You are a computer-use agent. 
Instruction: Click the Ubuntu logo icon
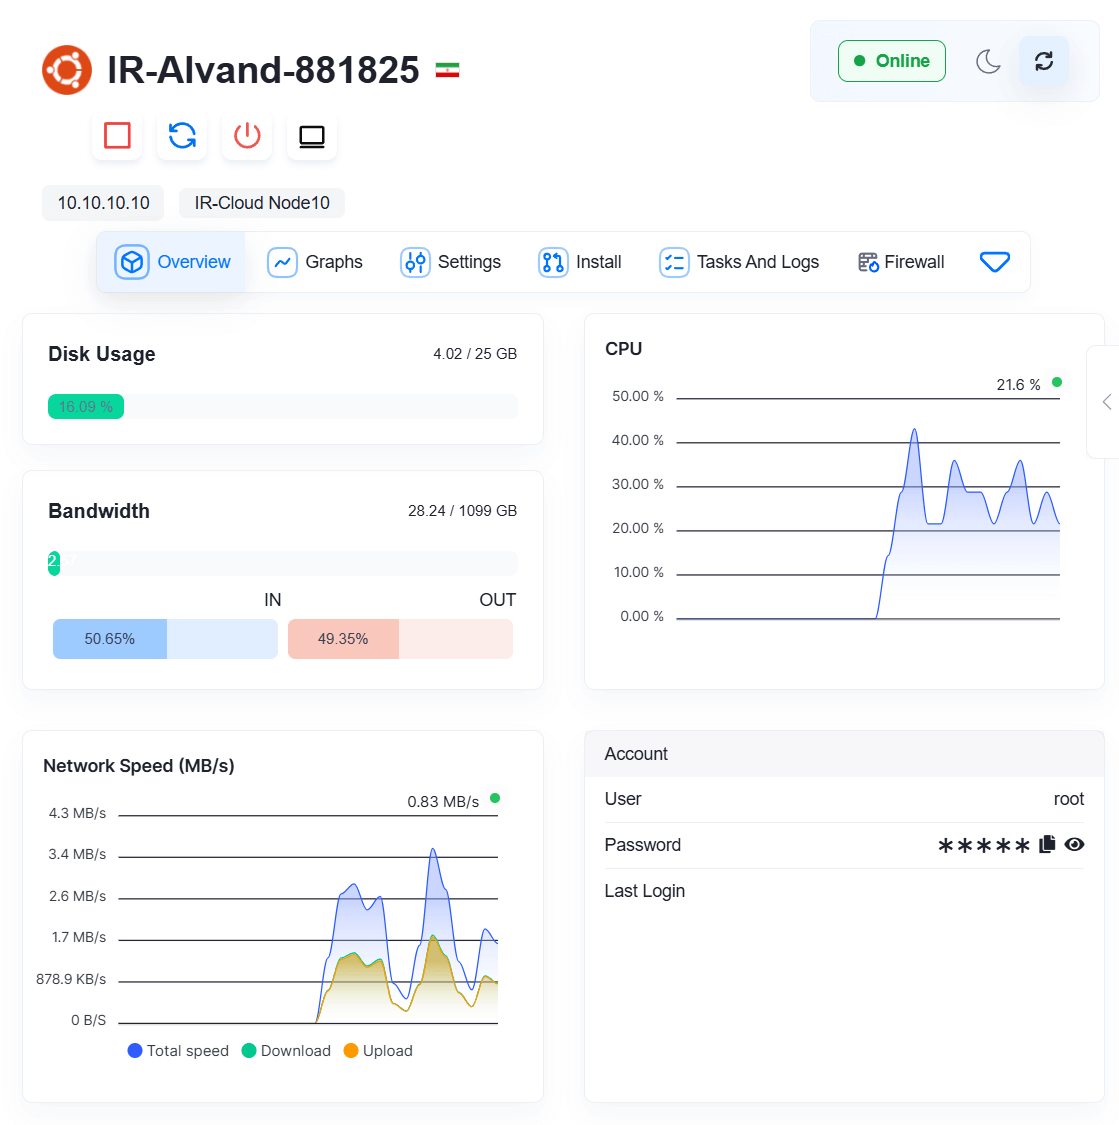coord(67,70)
